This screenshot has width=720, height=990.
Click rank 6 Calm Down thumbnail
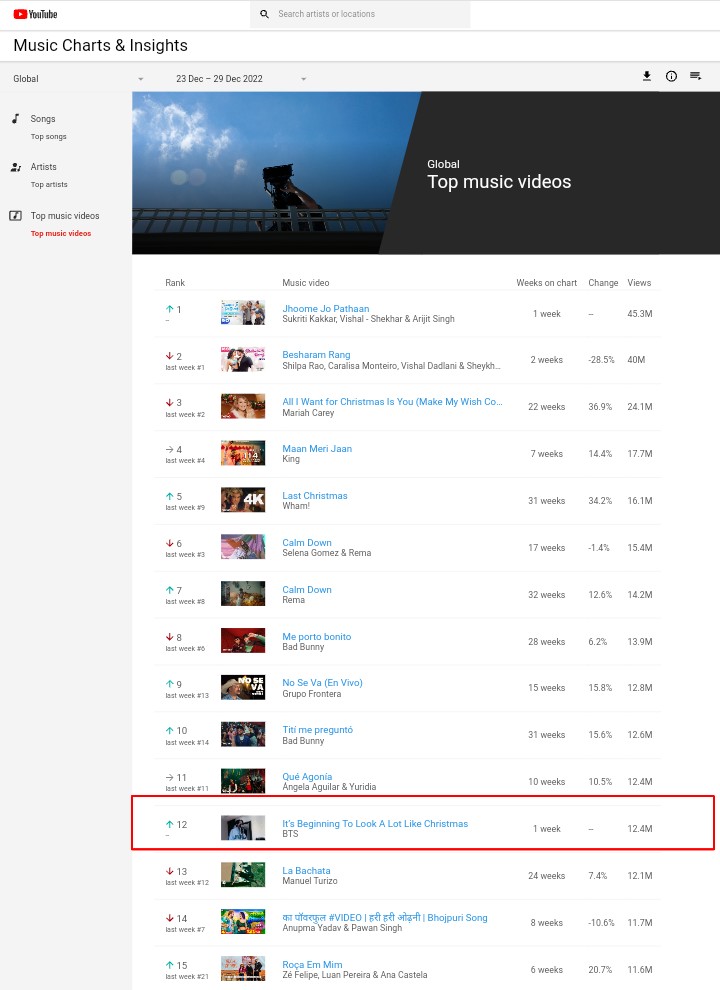[x=243, y=547]
